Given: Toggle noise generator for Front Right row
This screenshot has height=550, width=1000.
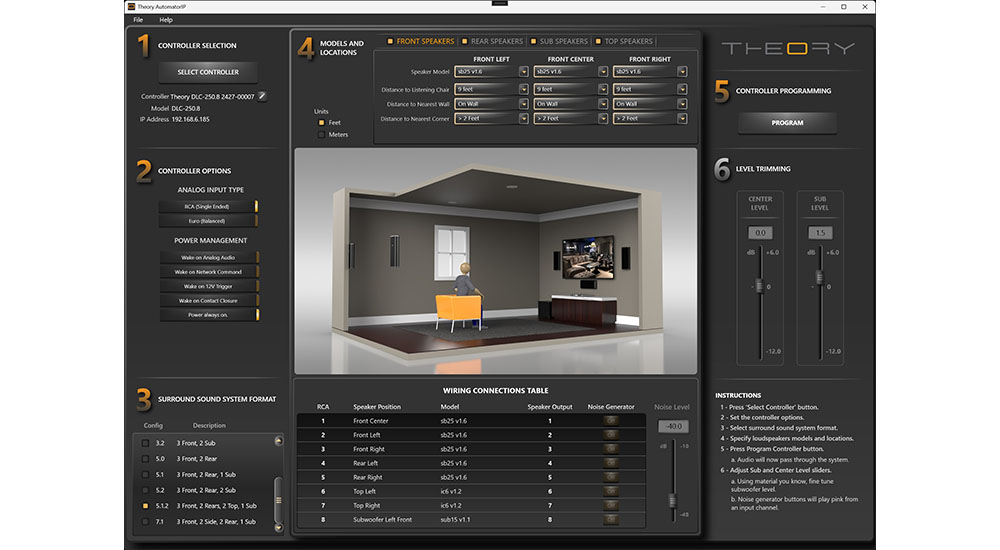Looking at the screenshot, I should click(x=610, y=449).
